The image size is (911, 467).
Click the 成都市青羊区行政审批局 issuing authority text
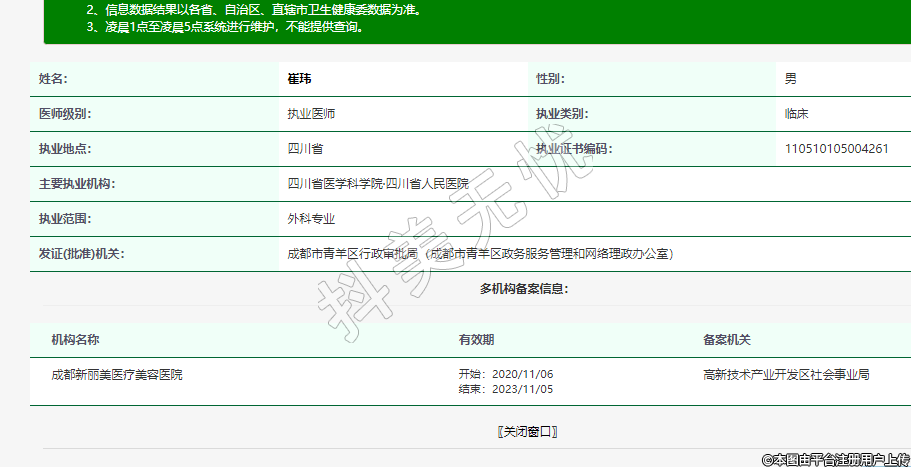[x=353, y=254]
